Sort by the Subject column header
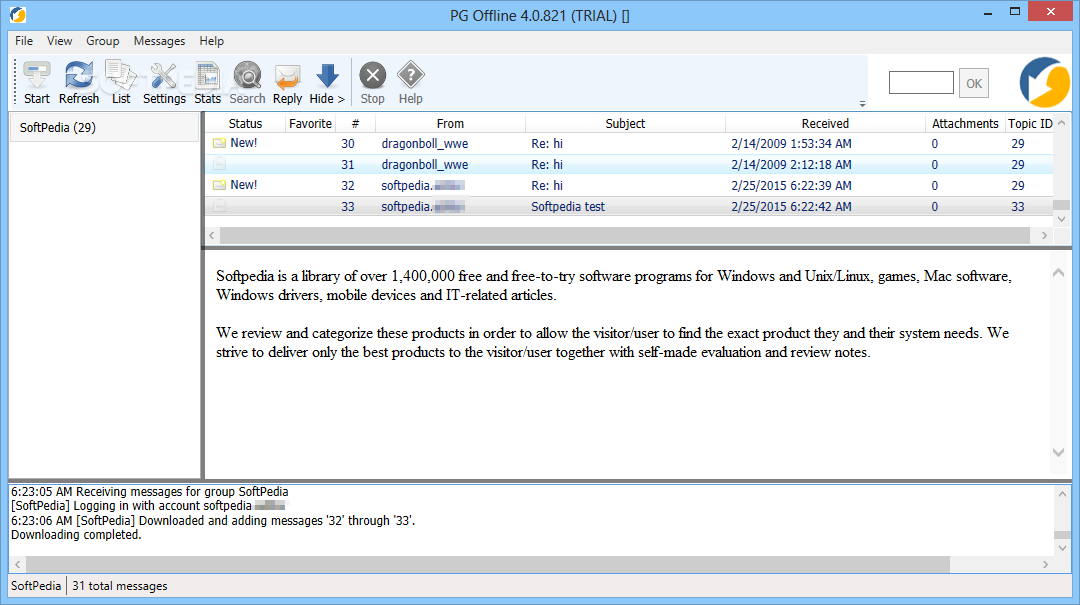Viewport: 1080px width, 605px height. click(x=625, y=123)
